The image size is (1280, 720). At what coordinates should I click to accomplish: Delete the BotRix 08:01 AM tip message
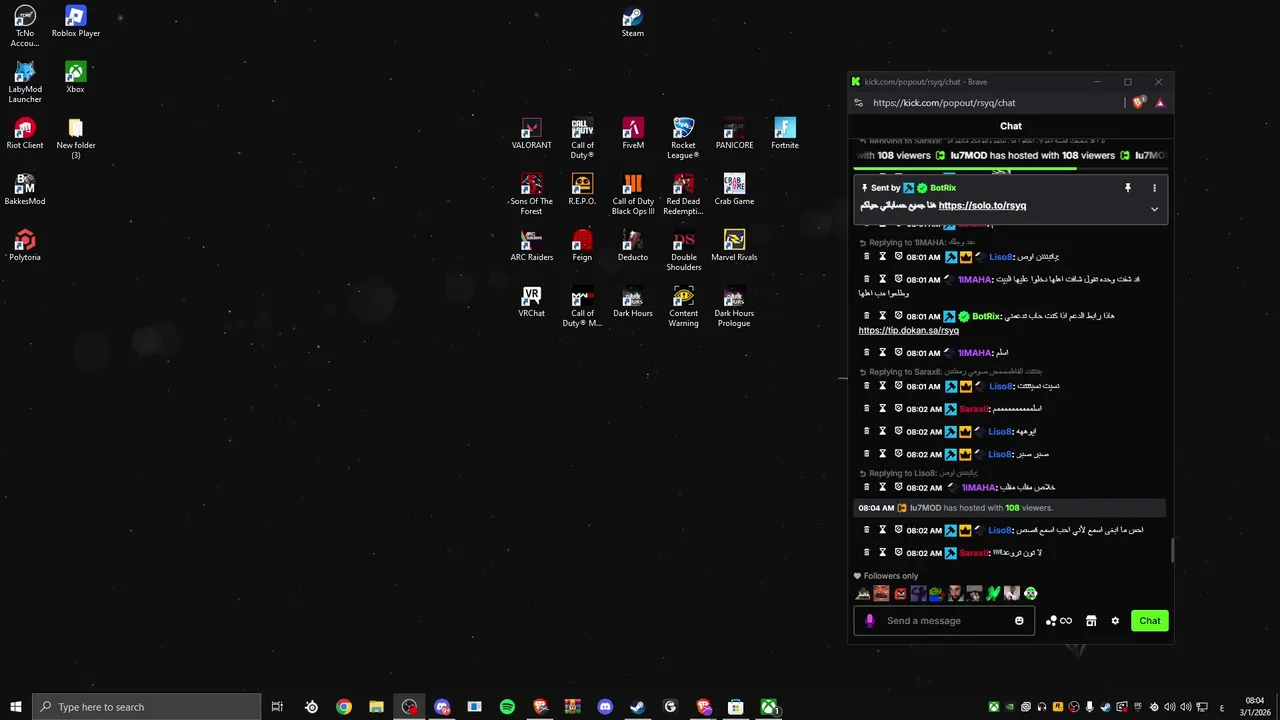867,316
